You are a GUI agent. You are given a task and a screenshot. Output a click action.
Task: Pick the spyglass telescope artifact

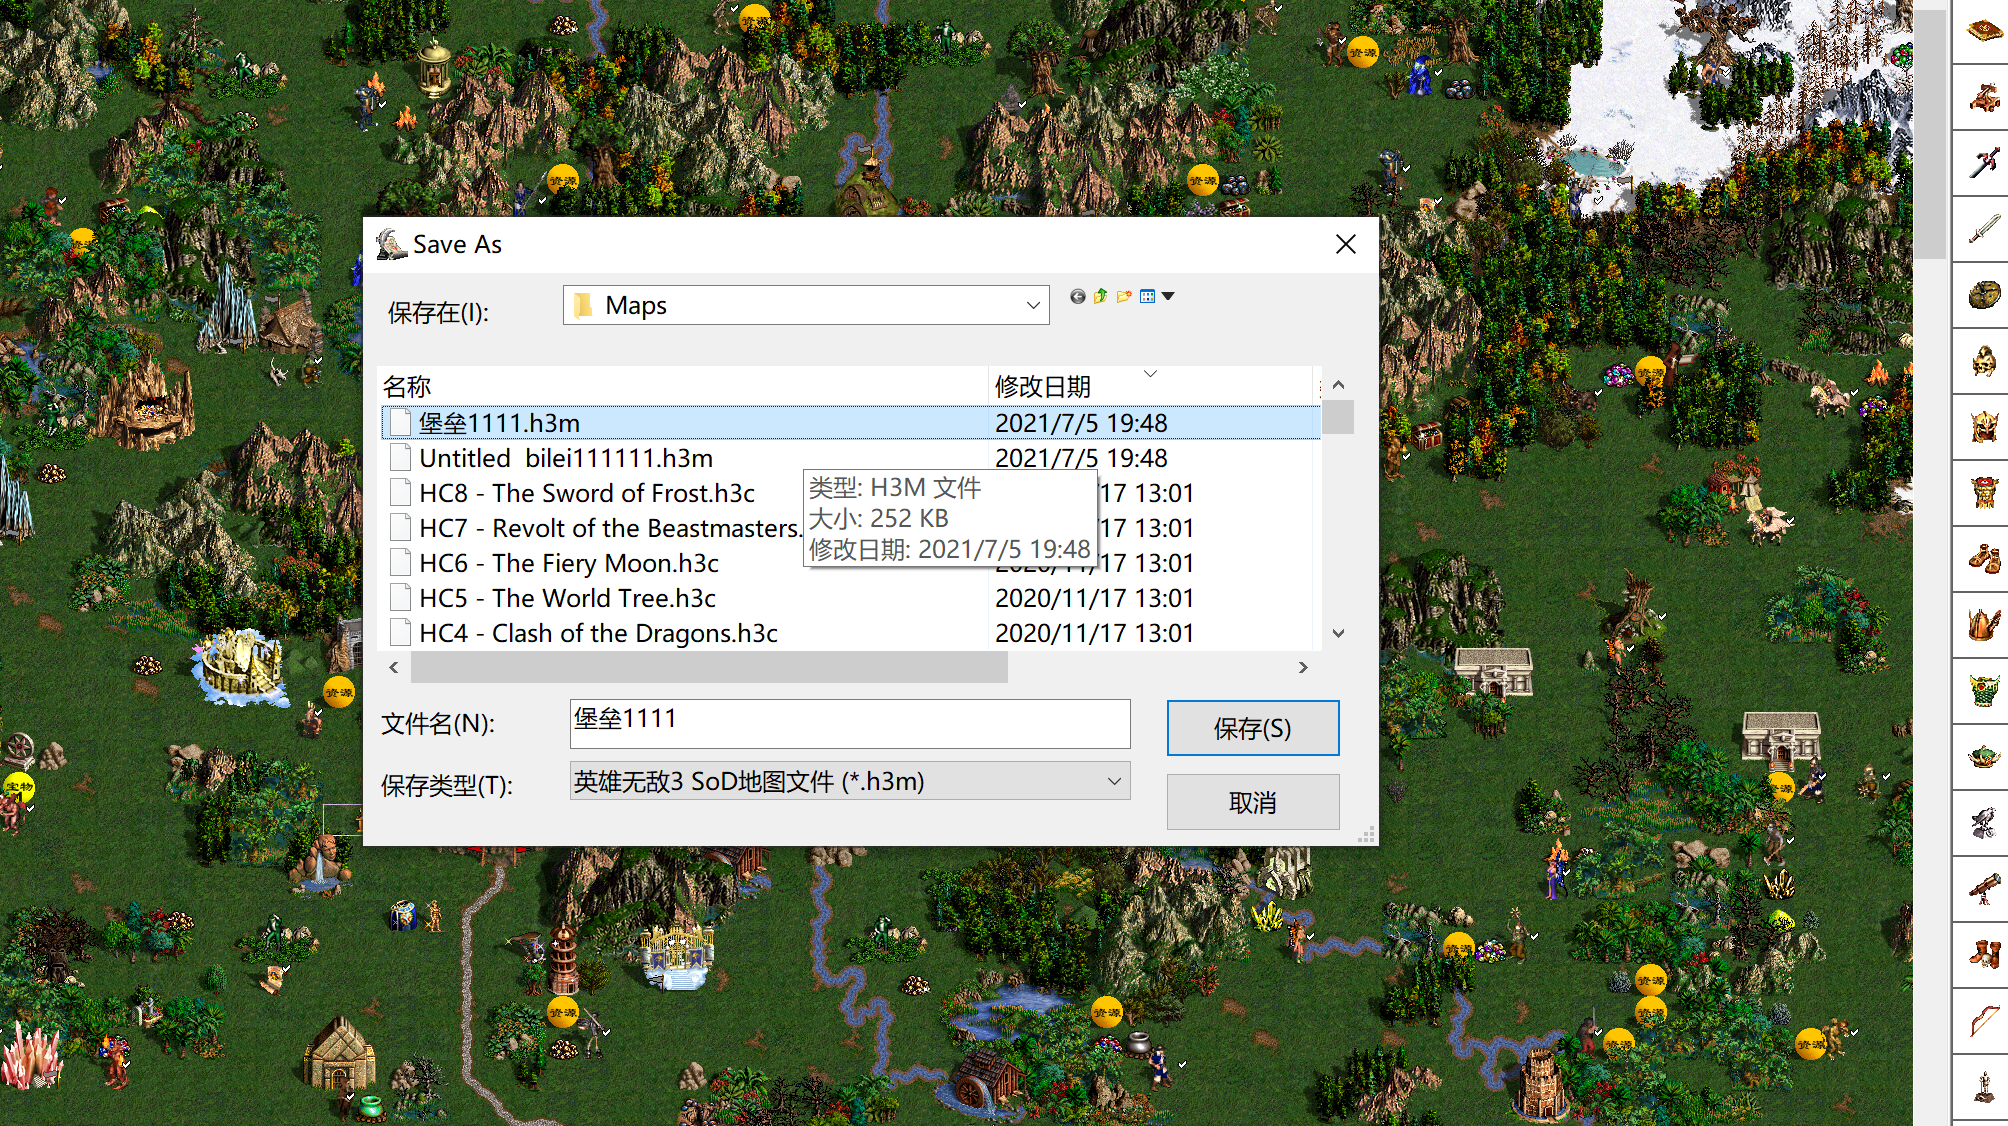click(x=1985, y=889)
